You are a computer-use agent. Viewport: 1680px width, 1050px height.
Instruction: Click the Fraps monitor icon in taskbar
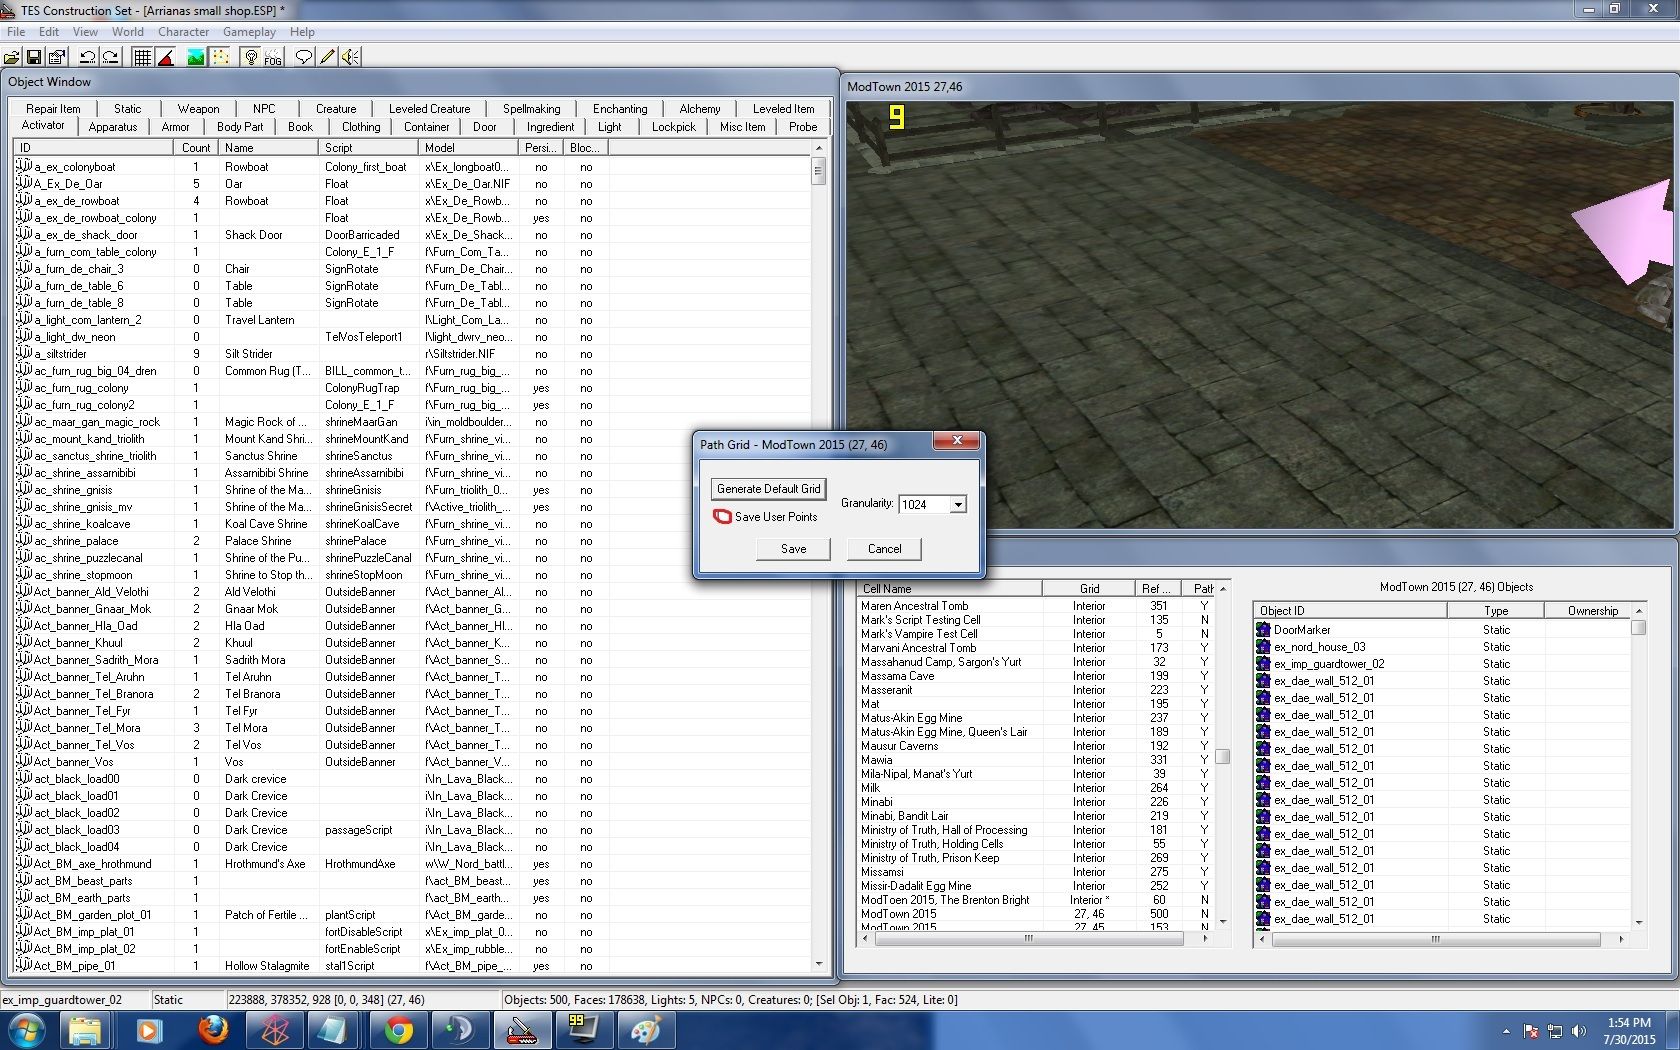click(584, 1030)
